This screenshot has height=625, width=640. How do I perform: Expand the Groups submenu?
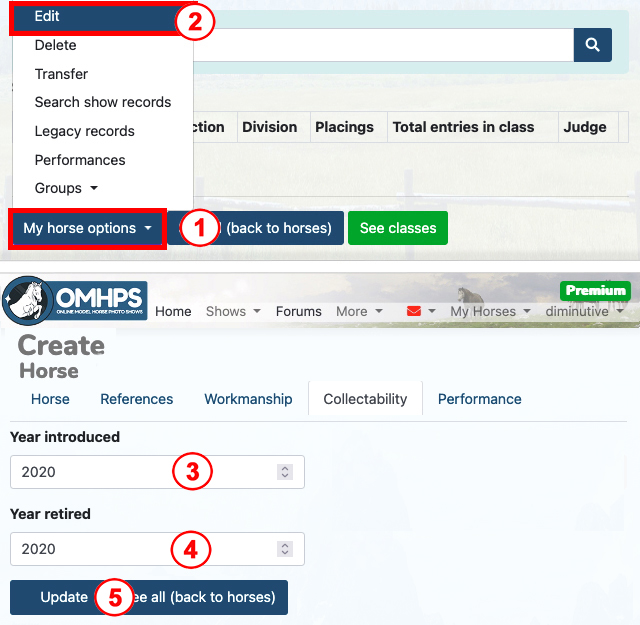tap(66, 188)
